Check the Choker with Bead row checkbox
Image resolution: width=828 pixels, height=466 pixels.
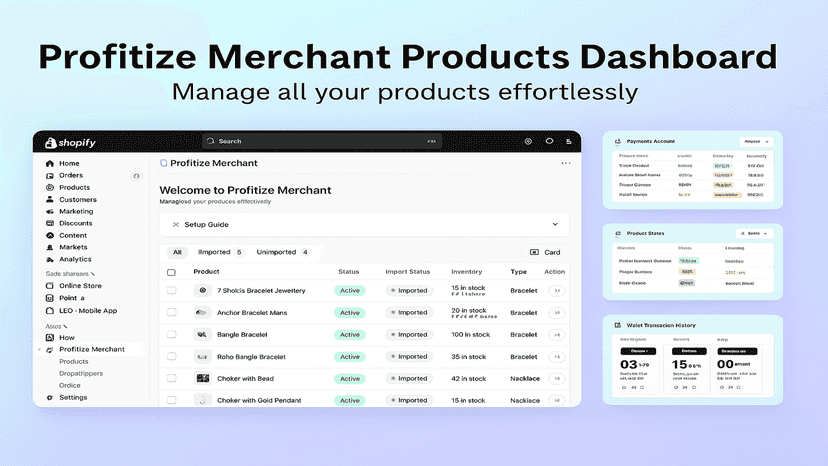tap(172, 378)
